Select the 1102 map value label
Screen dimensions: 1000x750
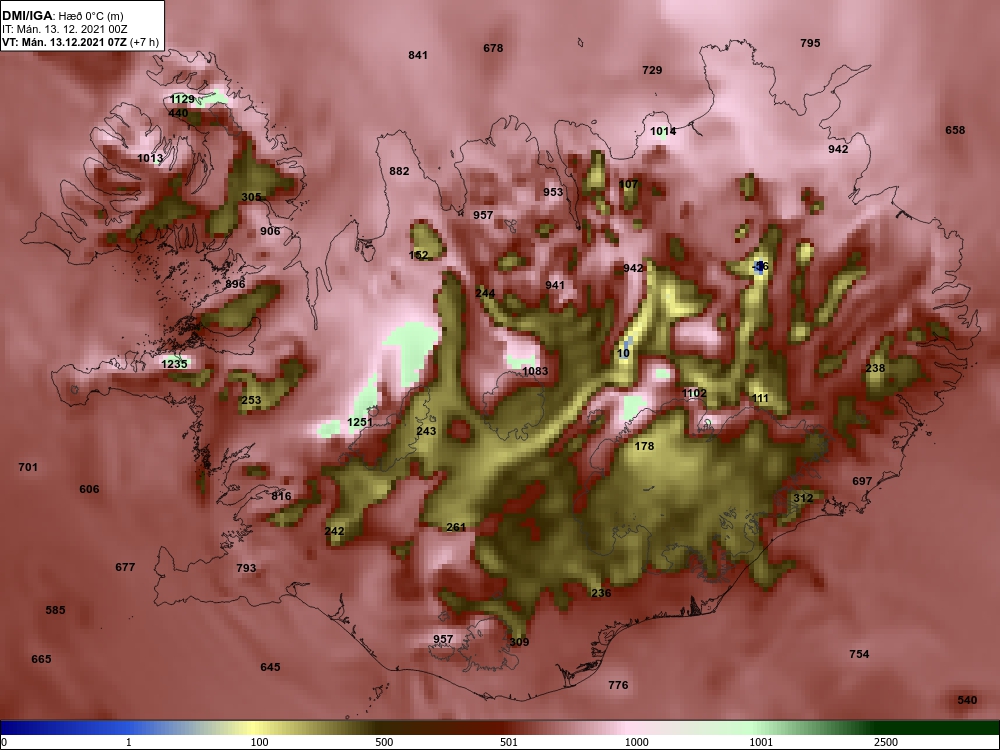[694, 393]
